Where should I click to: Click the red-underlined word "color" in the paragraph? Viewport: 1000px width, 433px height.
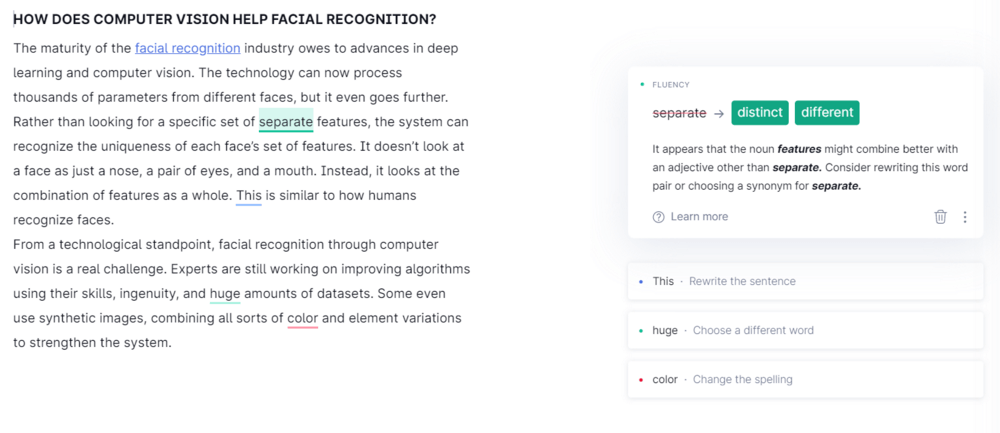pos(302,318)
